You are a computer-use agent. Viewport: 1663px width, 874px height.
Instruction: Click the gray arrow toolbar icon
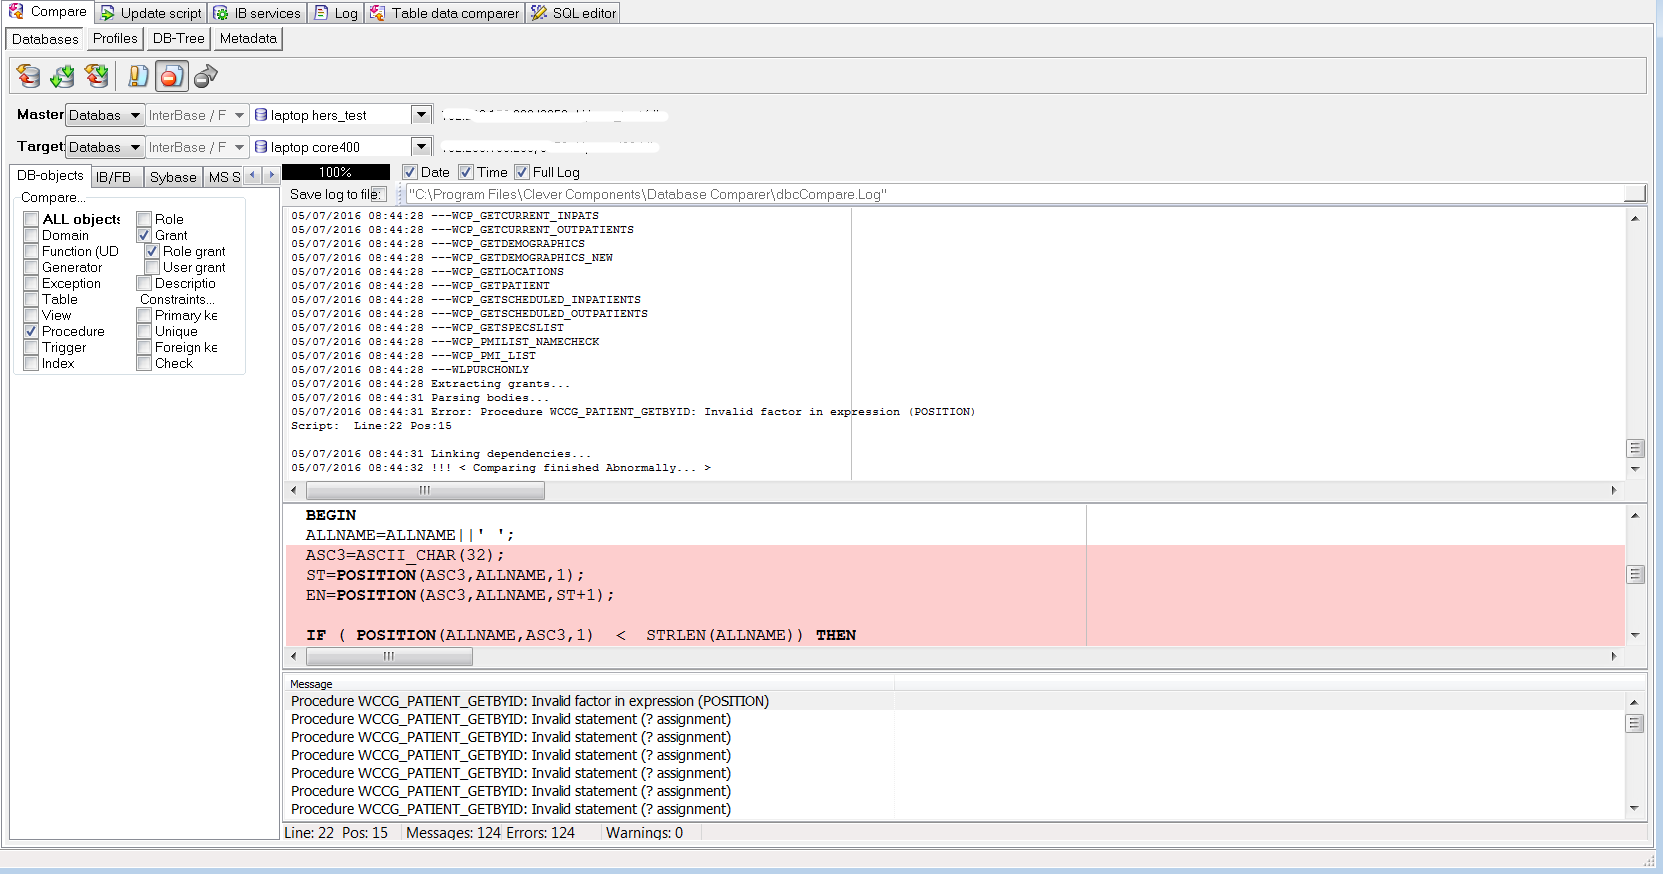click(205, 76)
